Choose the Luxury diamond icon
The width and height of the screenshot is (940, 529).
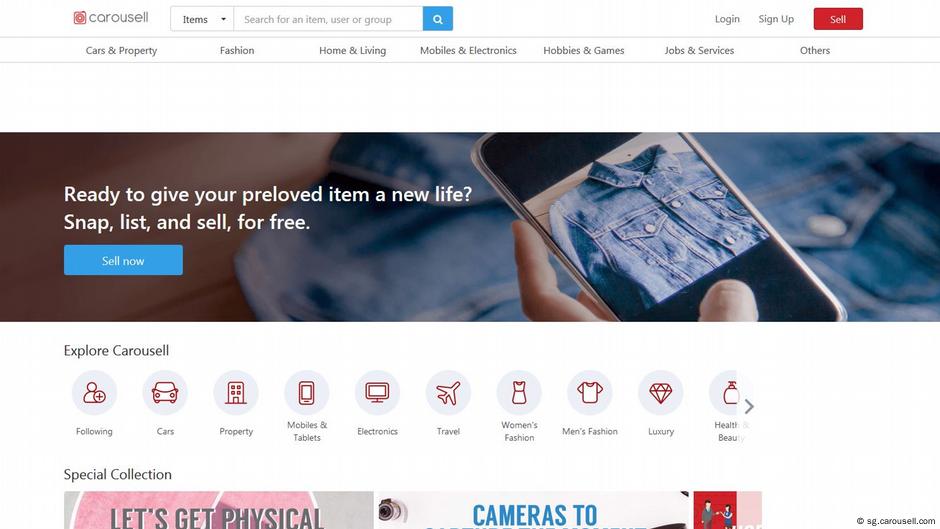tap(660, 393)
